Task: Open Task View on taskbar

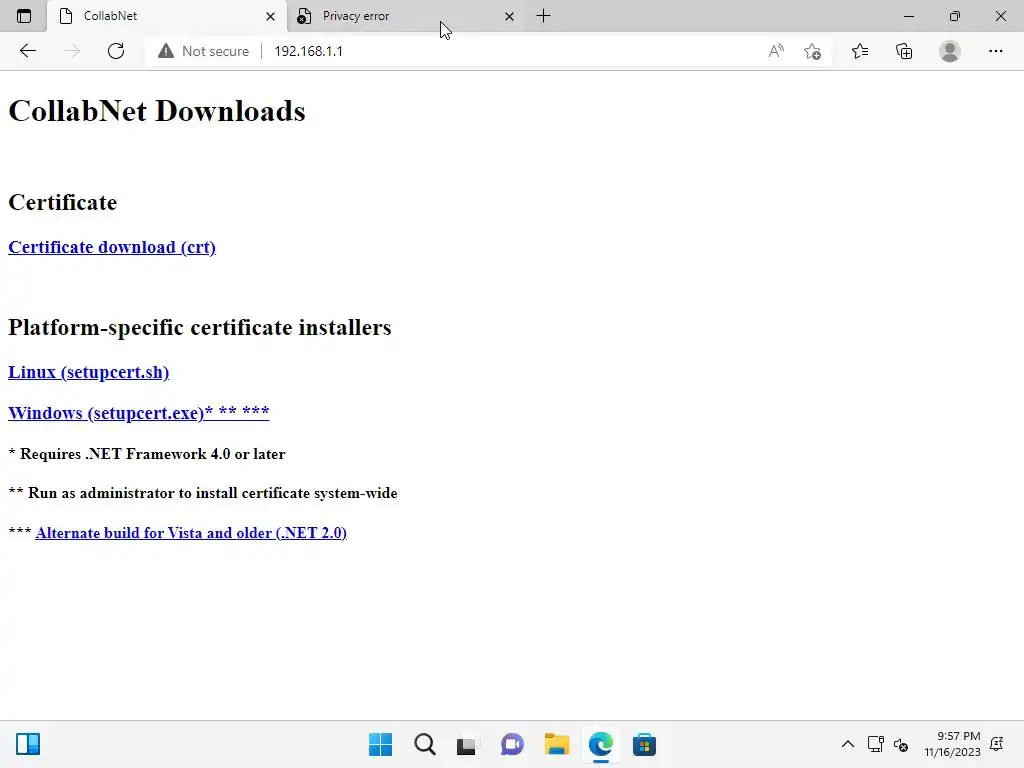Action: pos(466,744)
